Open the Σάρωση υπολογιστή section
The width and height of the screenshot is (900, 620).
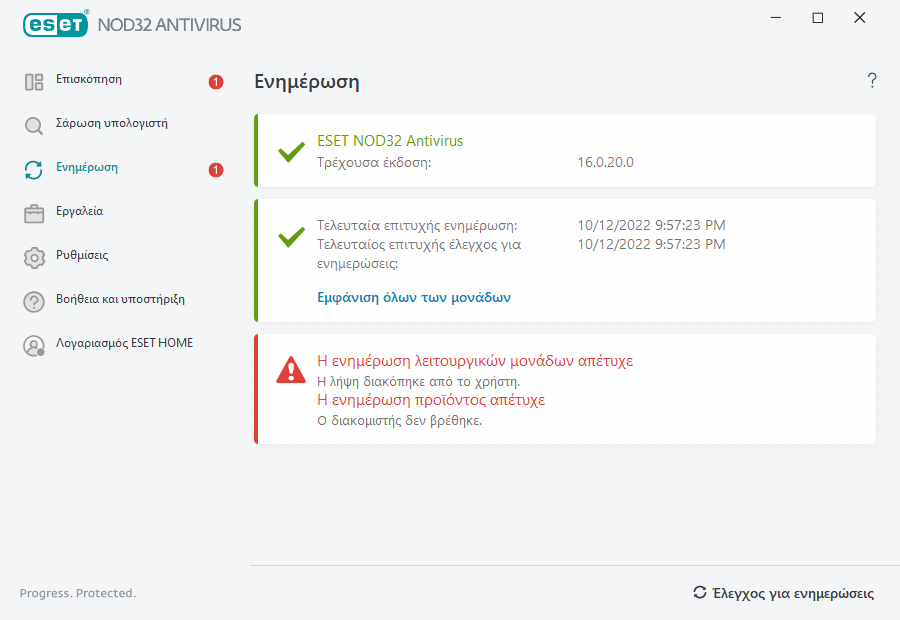pyautogui.click(x=112, y=124)
